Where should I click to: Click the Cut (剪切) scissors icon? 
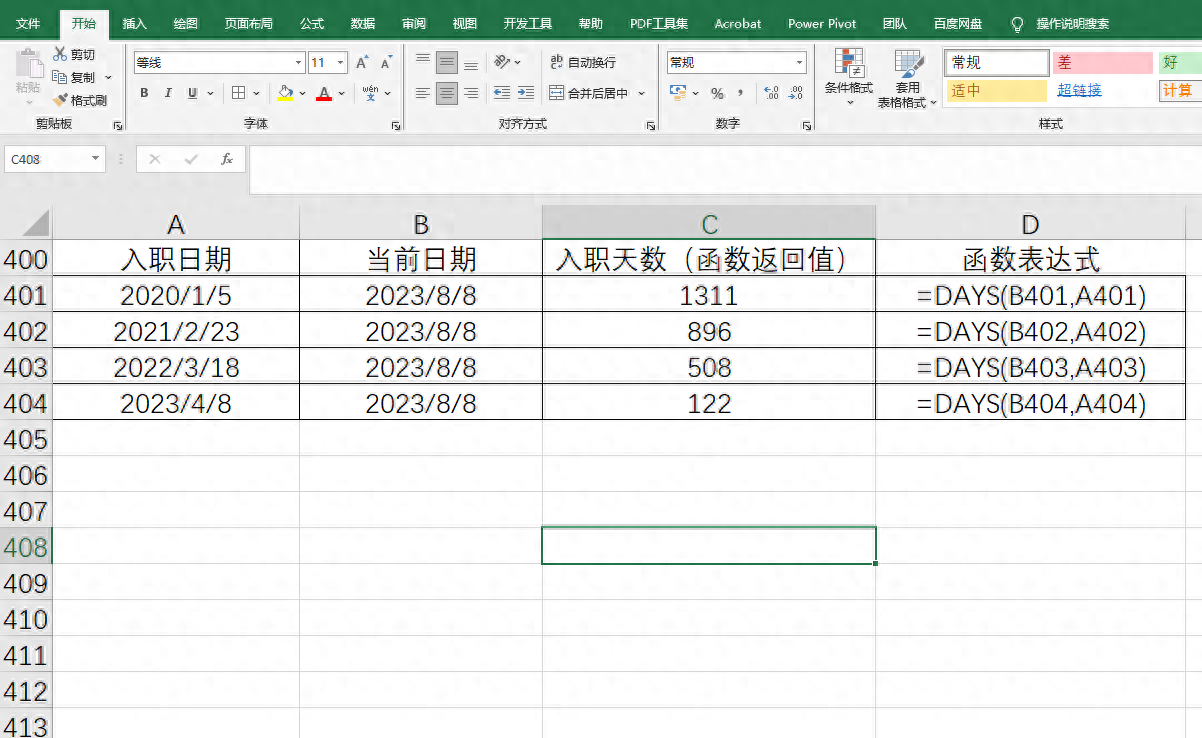[x=60, y=54]
